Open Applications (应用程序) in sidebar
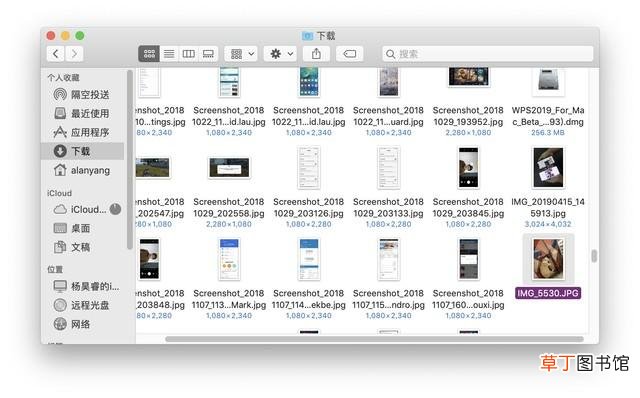The image size is (640, 398). pos(82,132)
